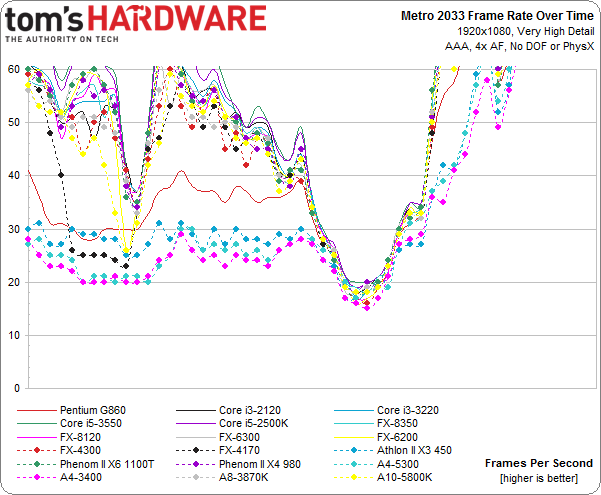Image resolution: width=601 pixels, height=495 pixels.
Task: Click the '1920x1080, Very High Detail' subtitle
Action: click(x=525, y=31)
